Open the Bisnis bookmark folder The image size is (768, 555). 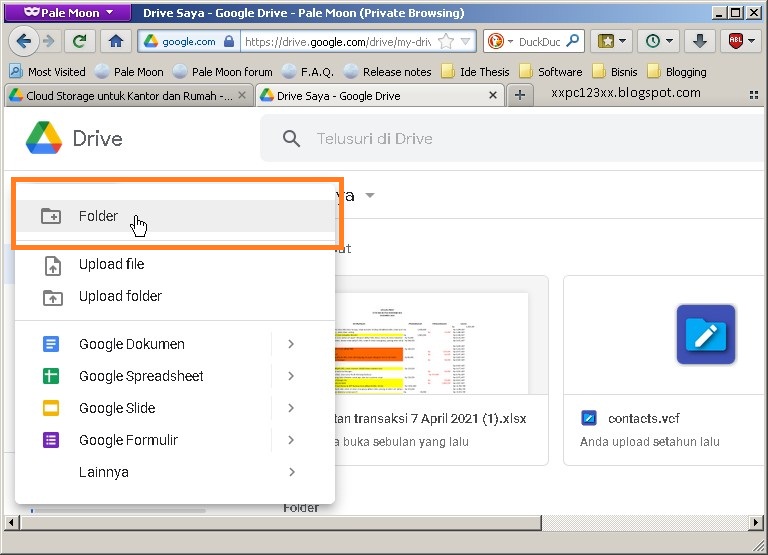tap(615, 72)
